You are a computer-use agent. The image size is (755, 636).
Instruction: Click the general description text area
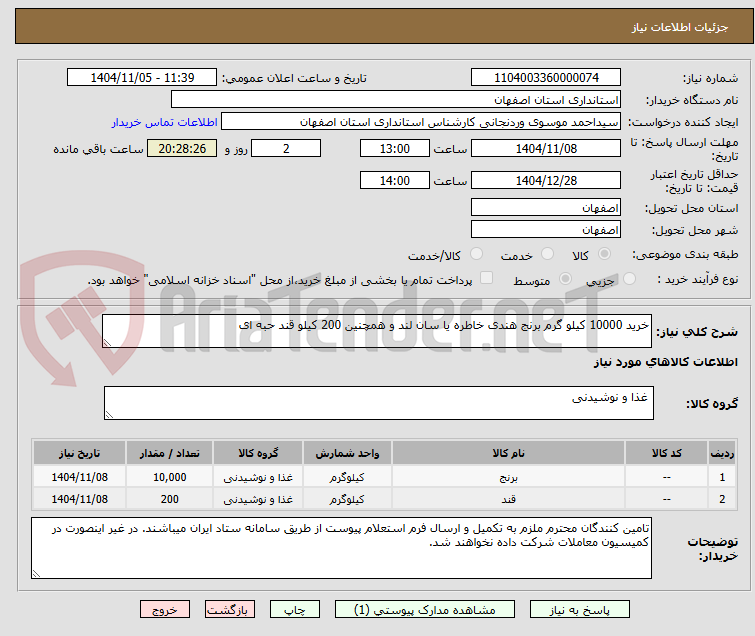pyautogui.click(x=377, y=331)
